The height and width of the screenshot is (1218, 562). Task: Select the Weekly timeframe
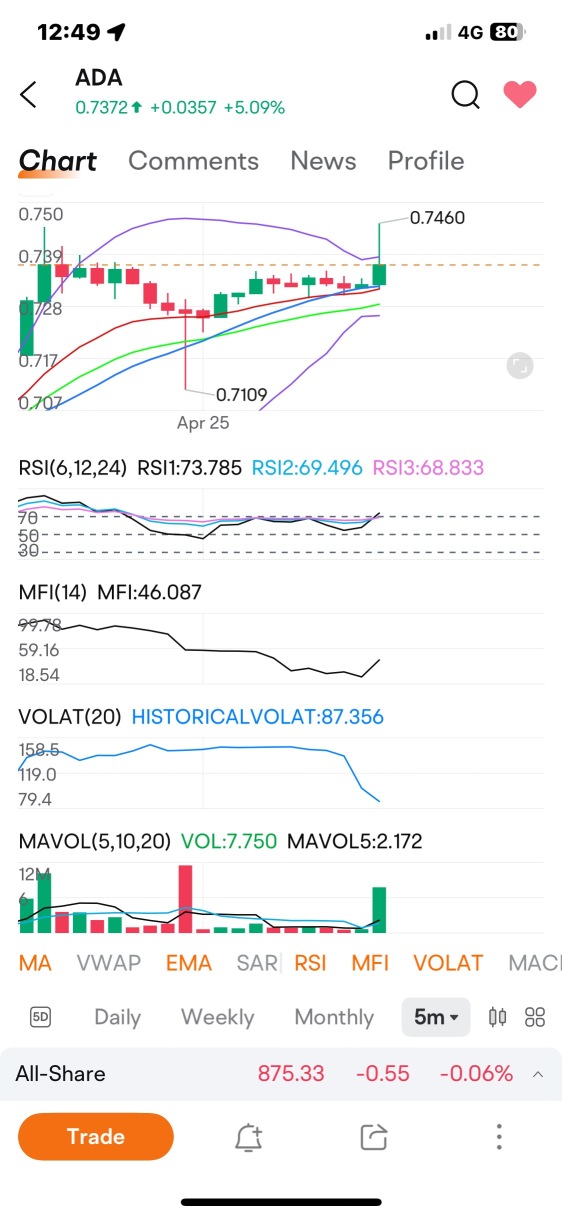click(x=217, y=1017)
